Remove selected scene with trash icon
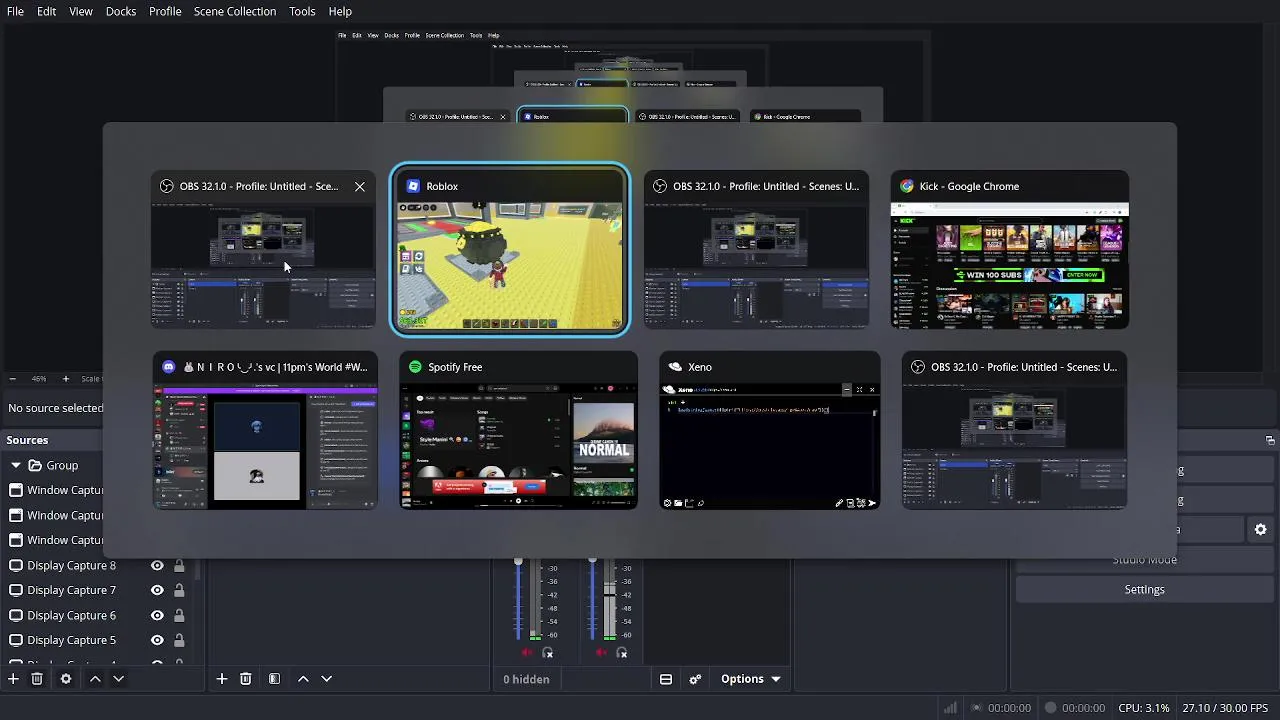The image size is (1280, 720). point(245,679)
